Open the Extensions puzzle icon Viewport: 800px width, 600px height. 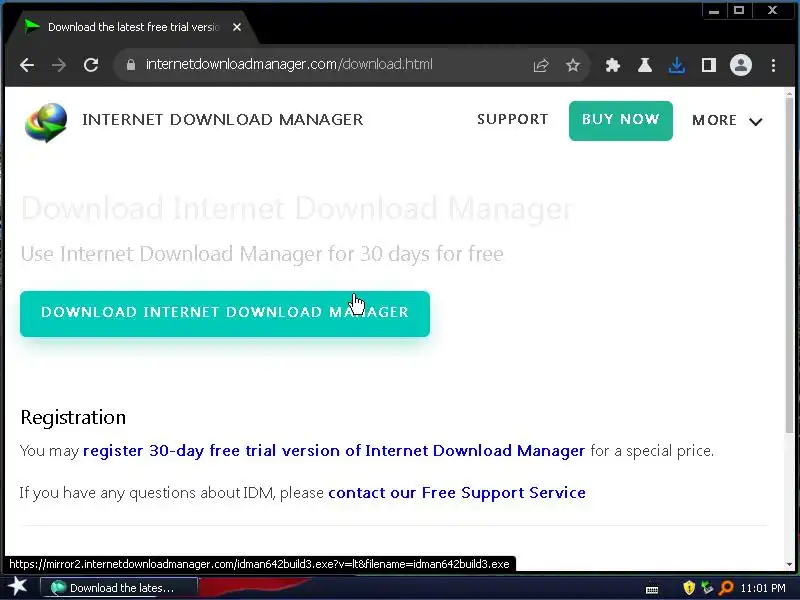[x=612, y=65]
